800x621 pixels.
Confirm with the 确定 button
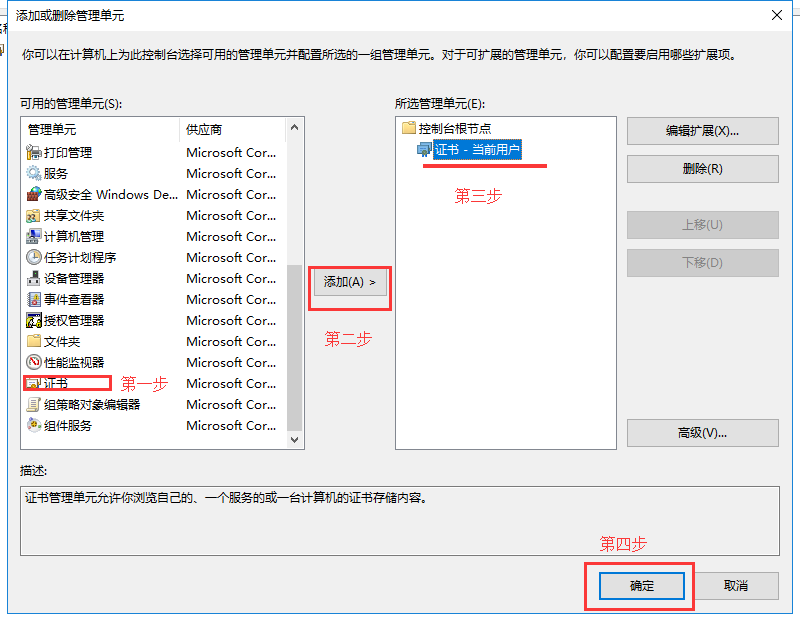(x=642, y=586)
